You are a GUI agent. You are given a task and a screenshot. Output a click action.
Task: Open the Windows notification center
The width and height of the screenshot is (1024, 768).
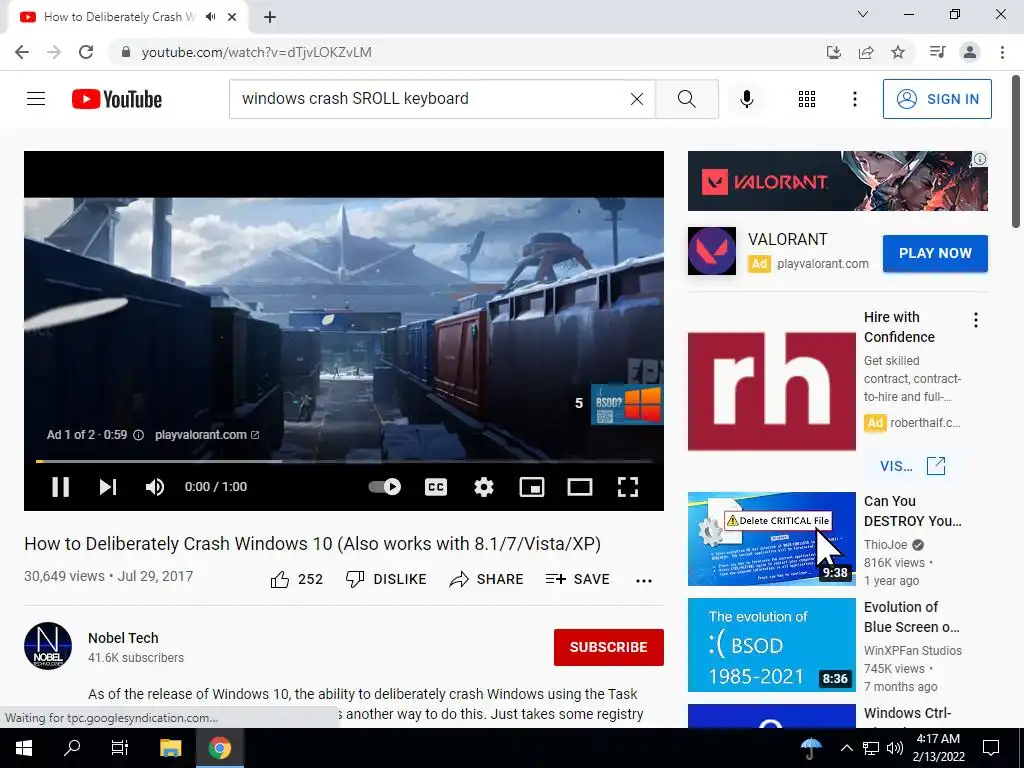[x=991, y=748]
